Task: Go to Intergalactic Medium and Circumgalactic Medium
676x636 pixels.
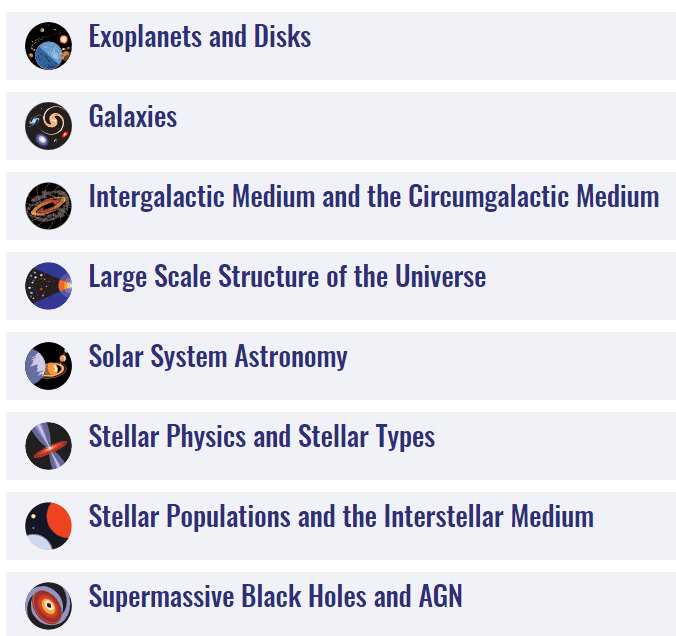Action: point(373,197)
